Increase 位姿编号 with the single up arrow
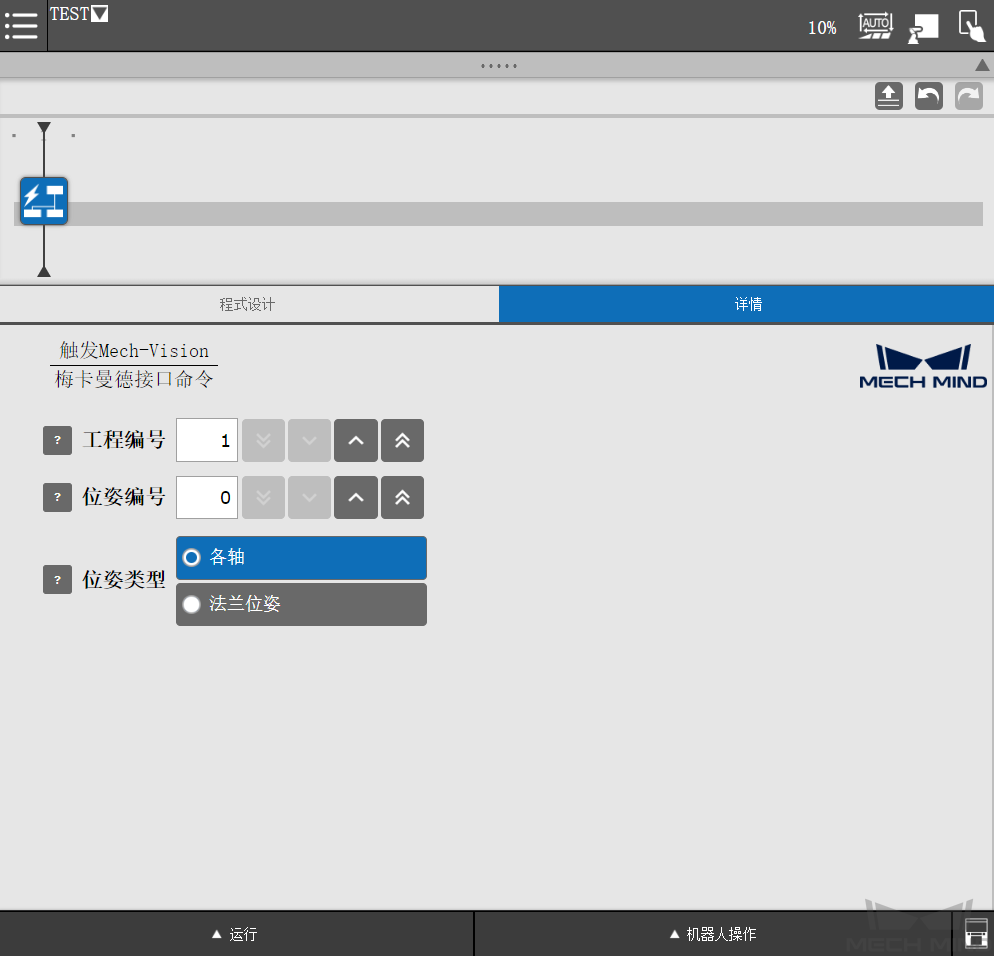Screen dimensions: 994x956 (356, 497)
